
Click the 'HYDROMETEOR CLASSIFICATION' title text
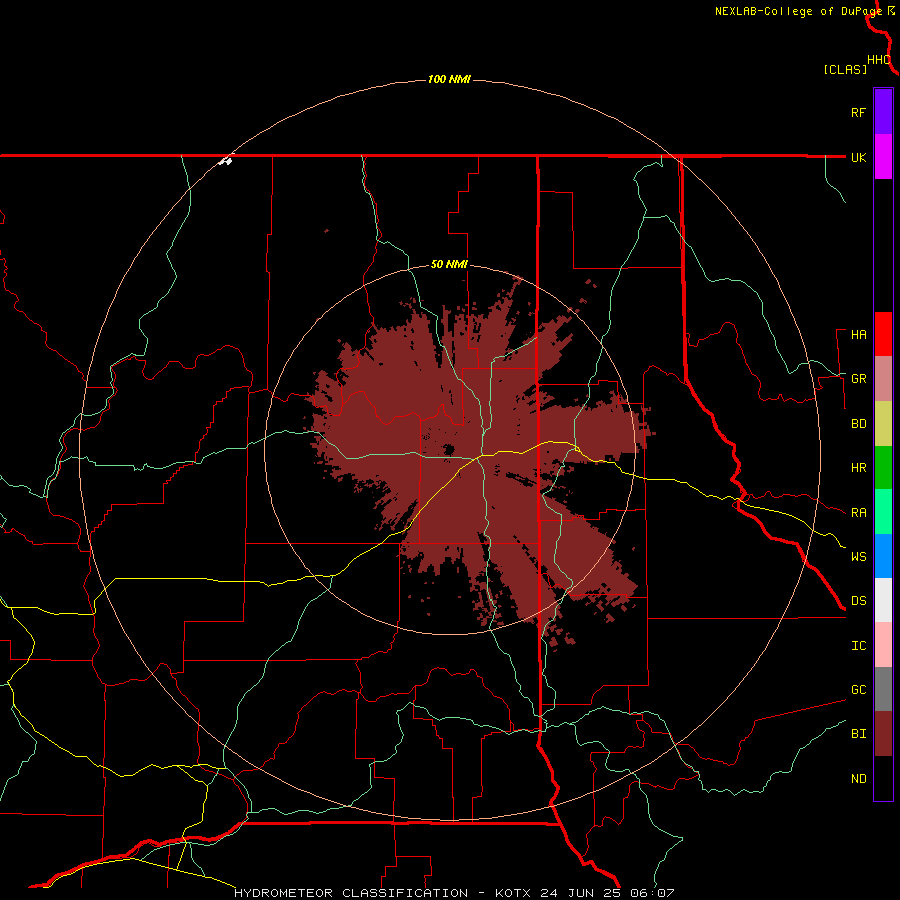pyautogui.click(x=351, y=893)
